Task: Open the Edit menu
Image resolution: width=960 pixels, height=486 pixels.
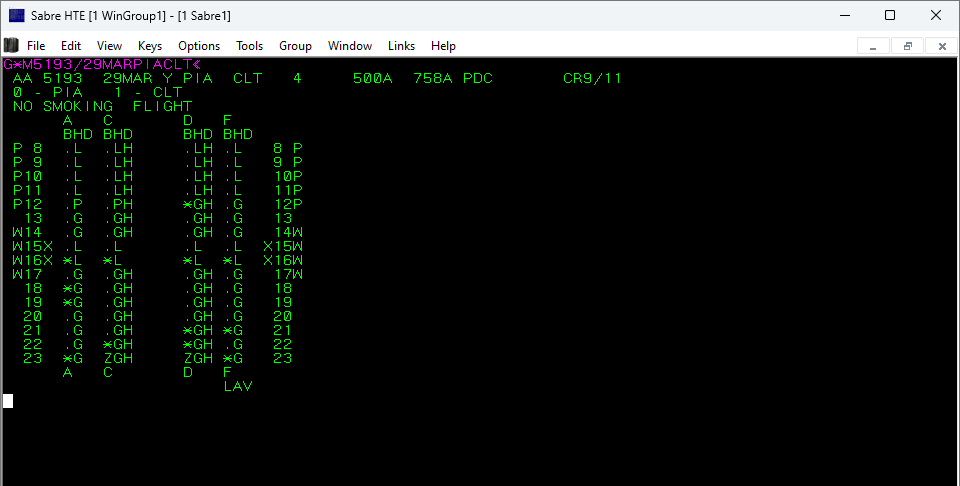Action: (71, 46)
